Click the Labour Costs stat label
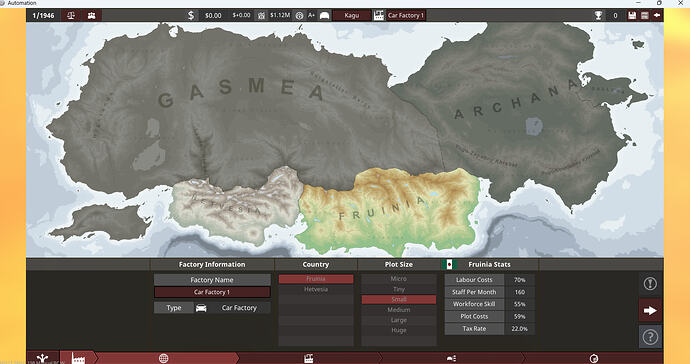The height and width of the screenshot is (364, 690). [474, 279]
